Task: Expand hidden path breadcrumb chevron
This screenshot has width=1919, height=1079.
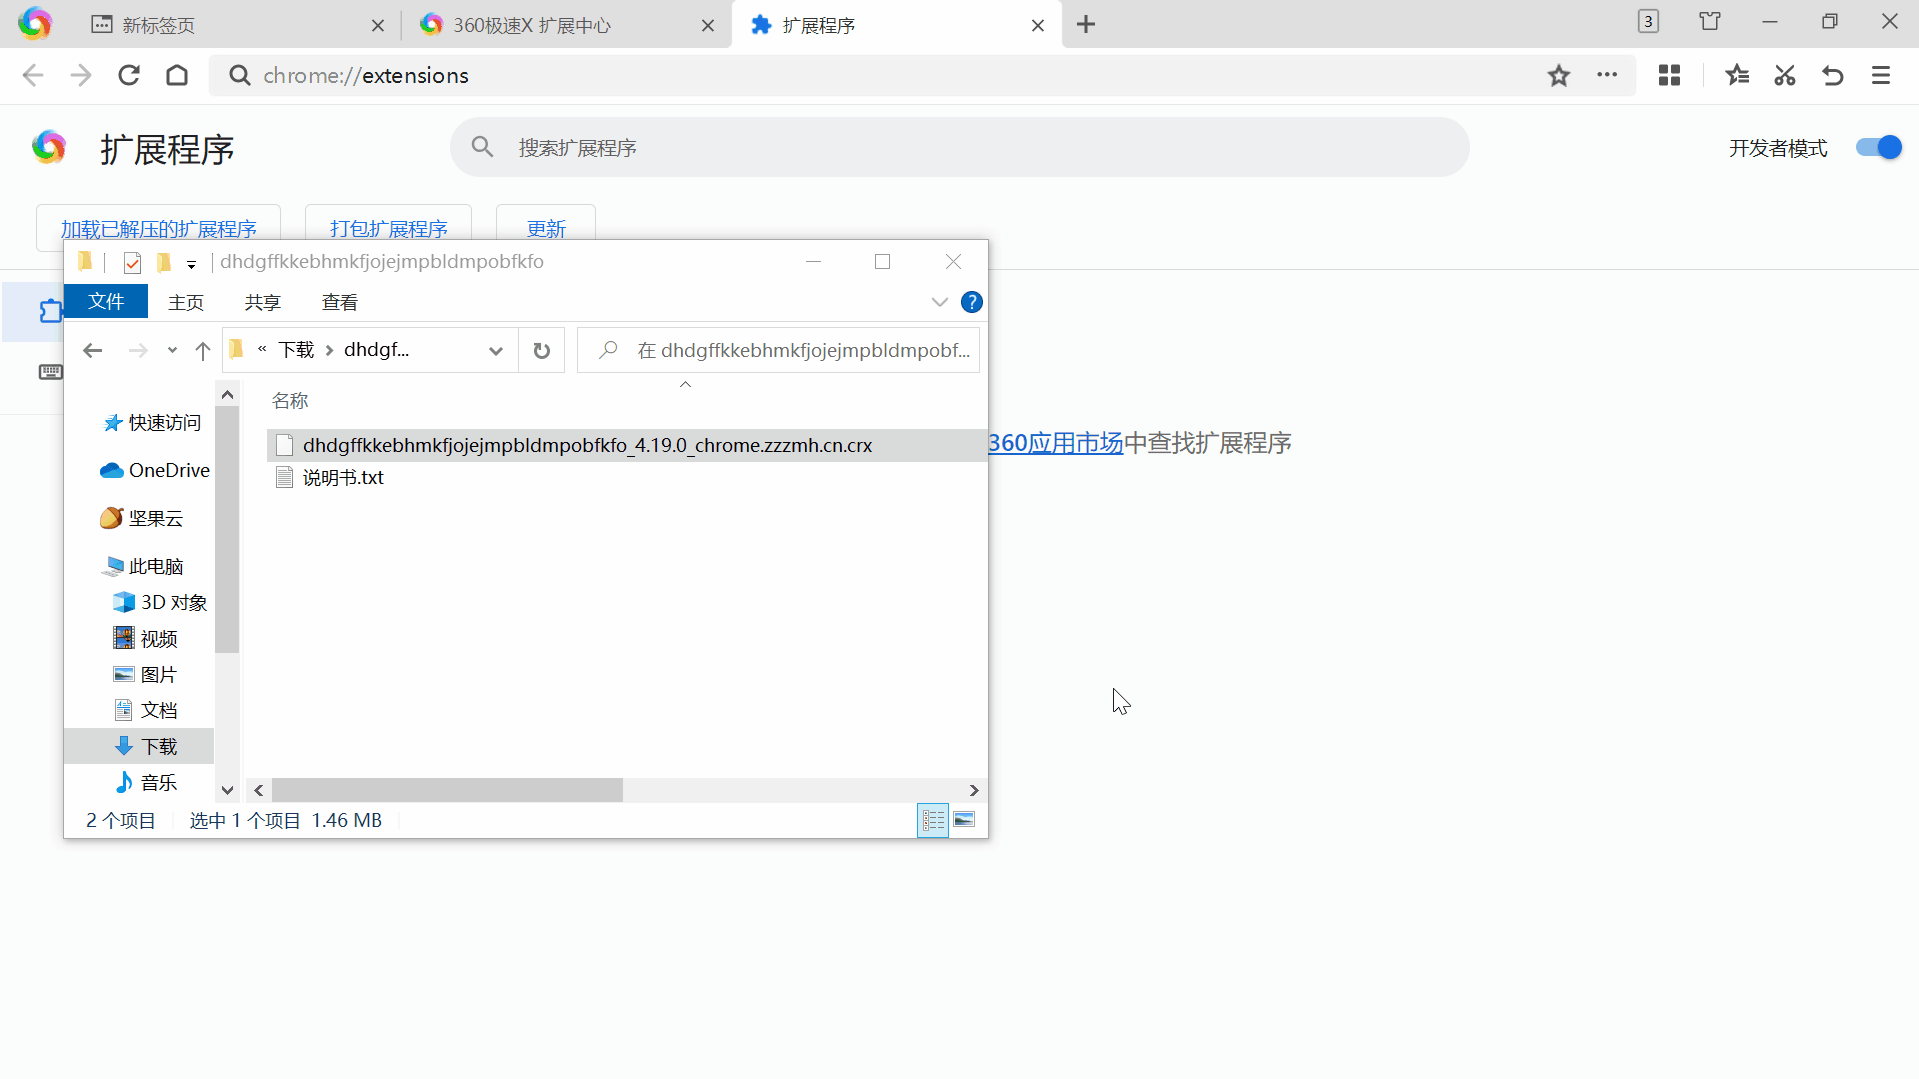Action: [x=262, y=349]
